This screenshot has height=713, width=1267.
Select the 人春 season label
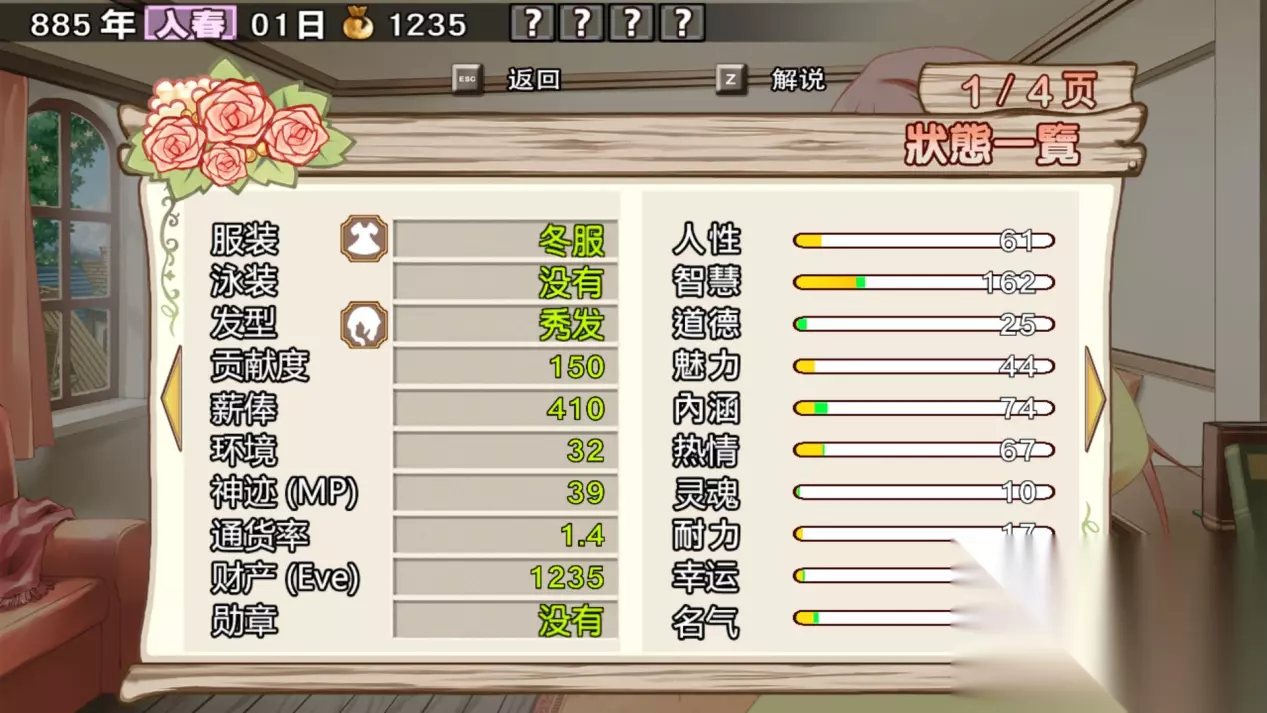pos(191,24)
